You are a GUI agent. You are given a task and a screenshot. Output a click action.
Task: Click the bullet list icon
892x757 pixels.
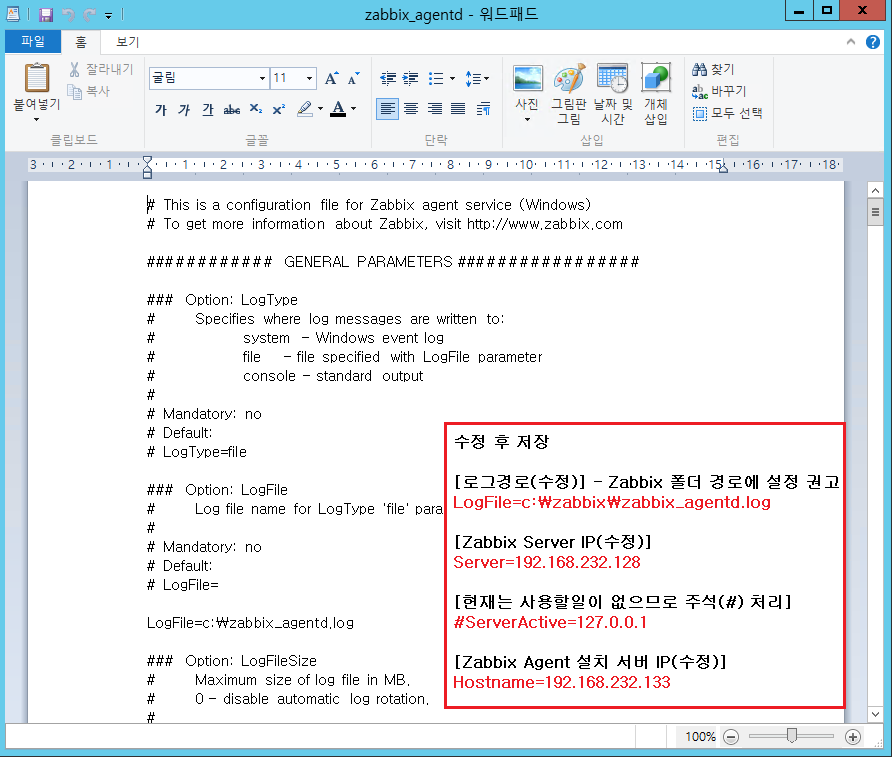(436, 78)
